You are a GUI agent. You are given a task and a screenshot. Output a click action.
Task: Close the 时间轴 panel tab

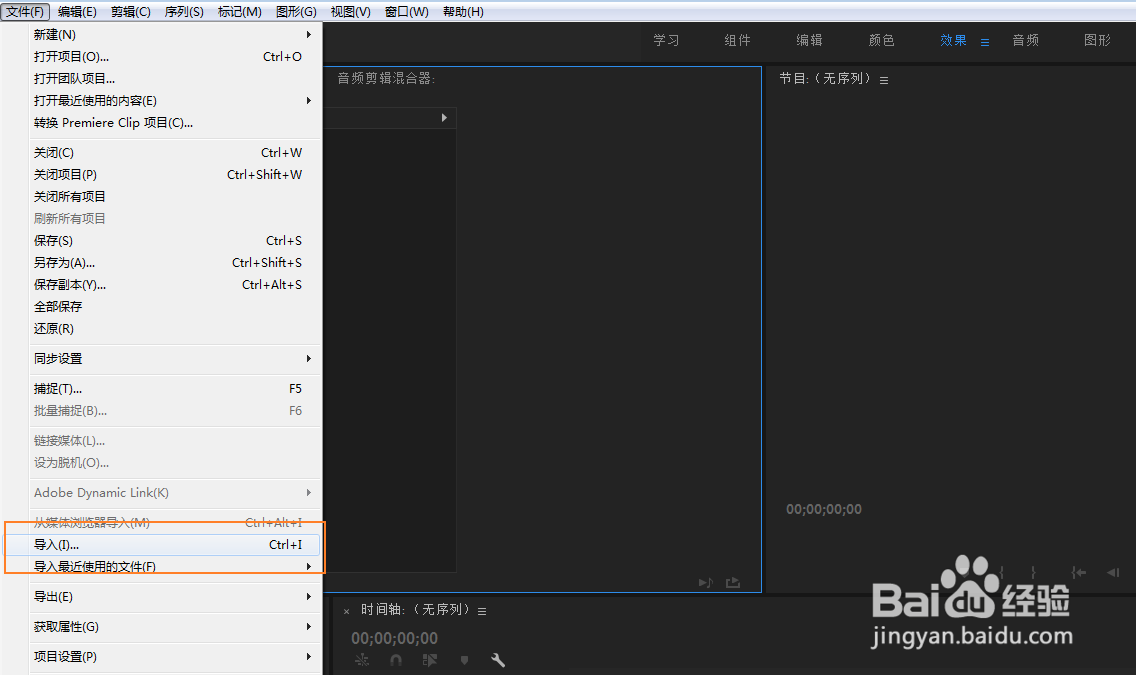(346, 611)
